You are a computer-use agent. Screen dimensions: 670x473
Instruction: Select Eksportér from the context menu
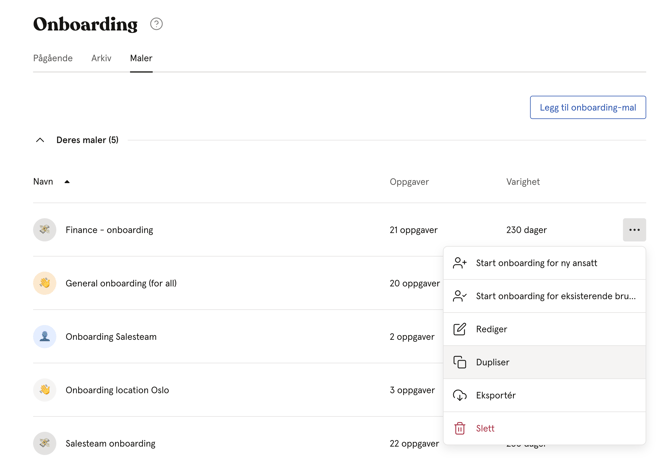[x=544, y=395]
